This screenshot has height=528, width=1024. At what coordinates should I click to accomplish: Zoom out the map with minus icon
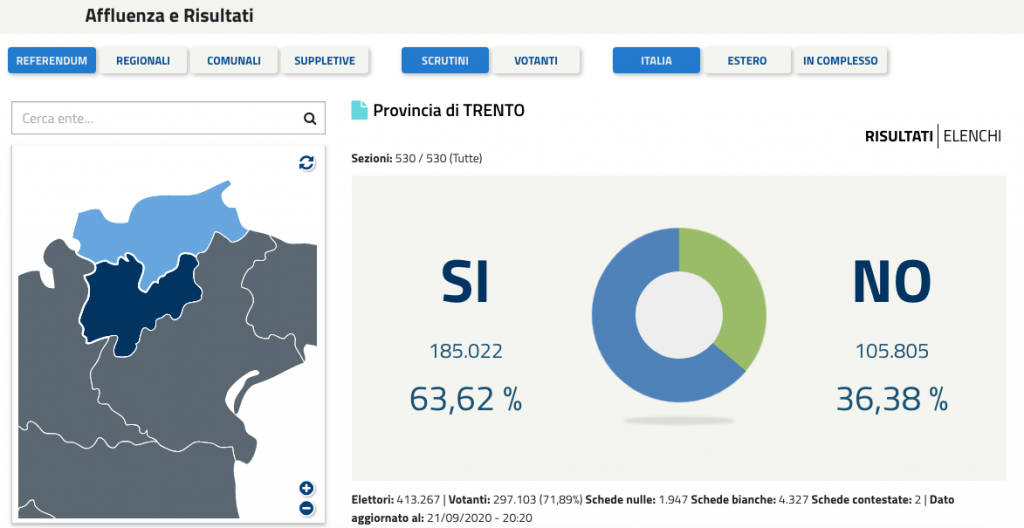[306, 508]
